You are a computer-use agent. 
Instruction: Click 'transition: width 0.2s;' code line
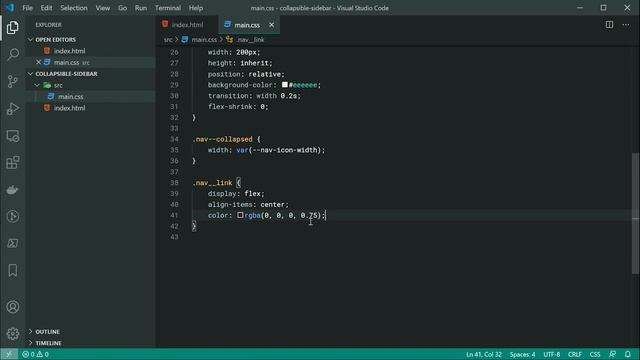[x=254, y=96]
